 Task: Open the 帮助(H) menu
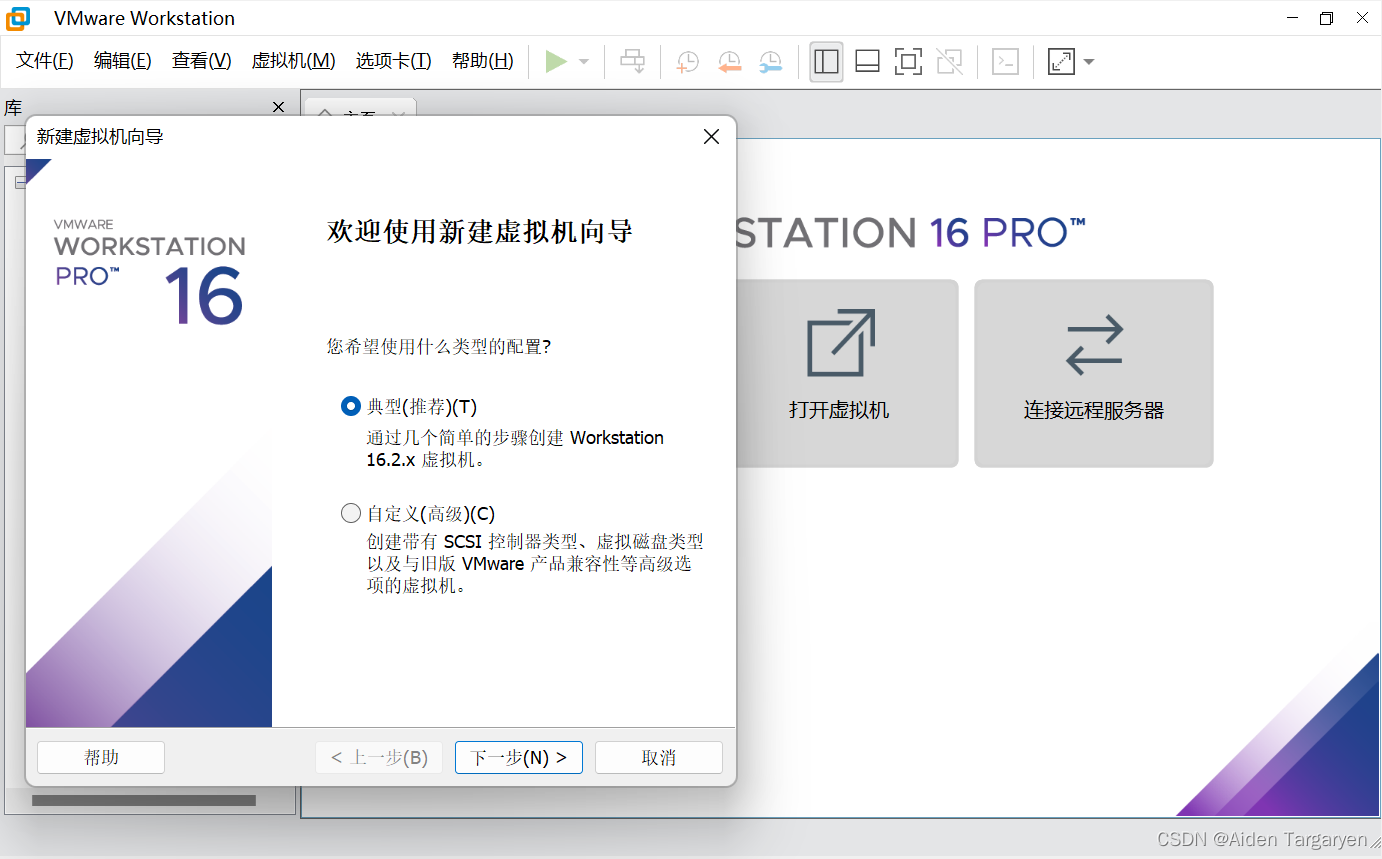(x=482, y=61)
